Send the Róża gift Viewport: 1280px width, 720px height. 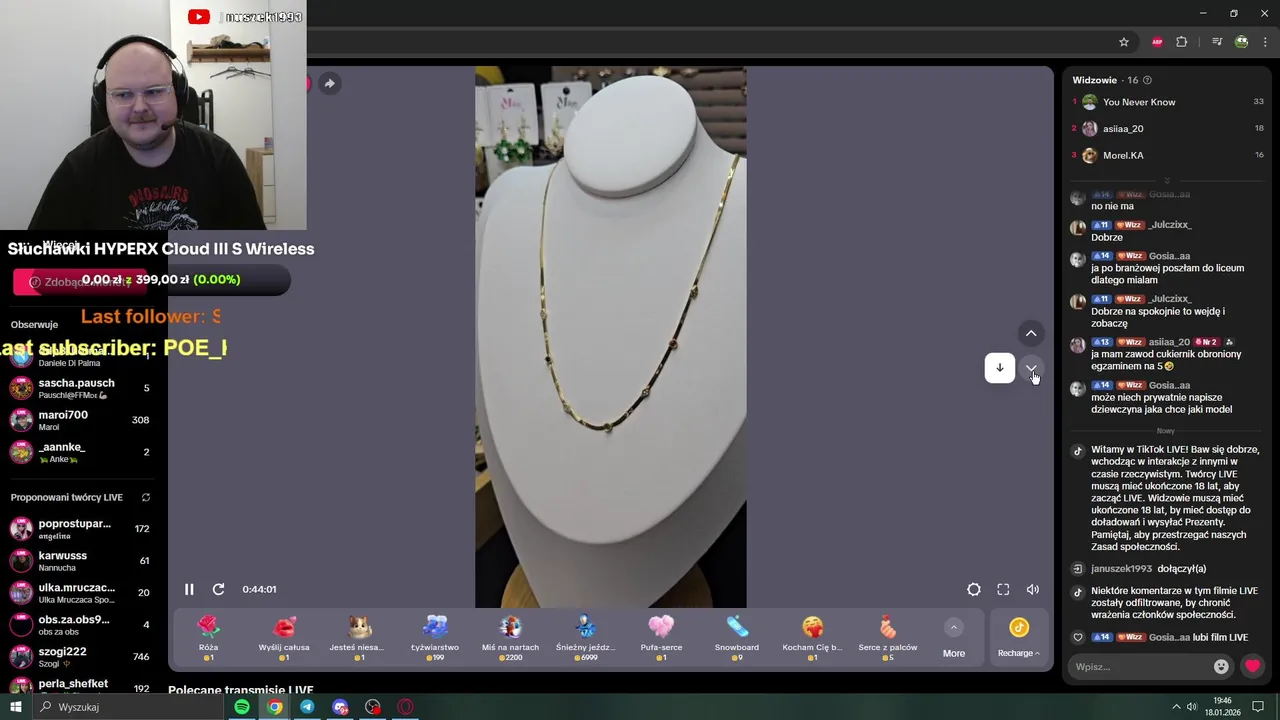point(208,637)
